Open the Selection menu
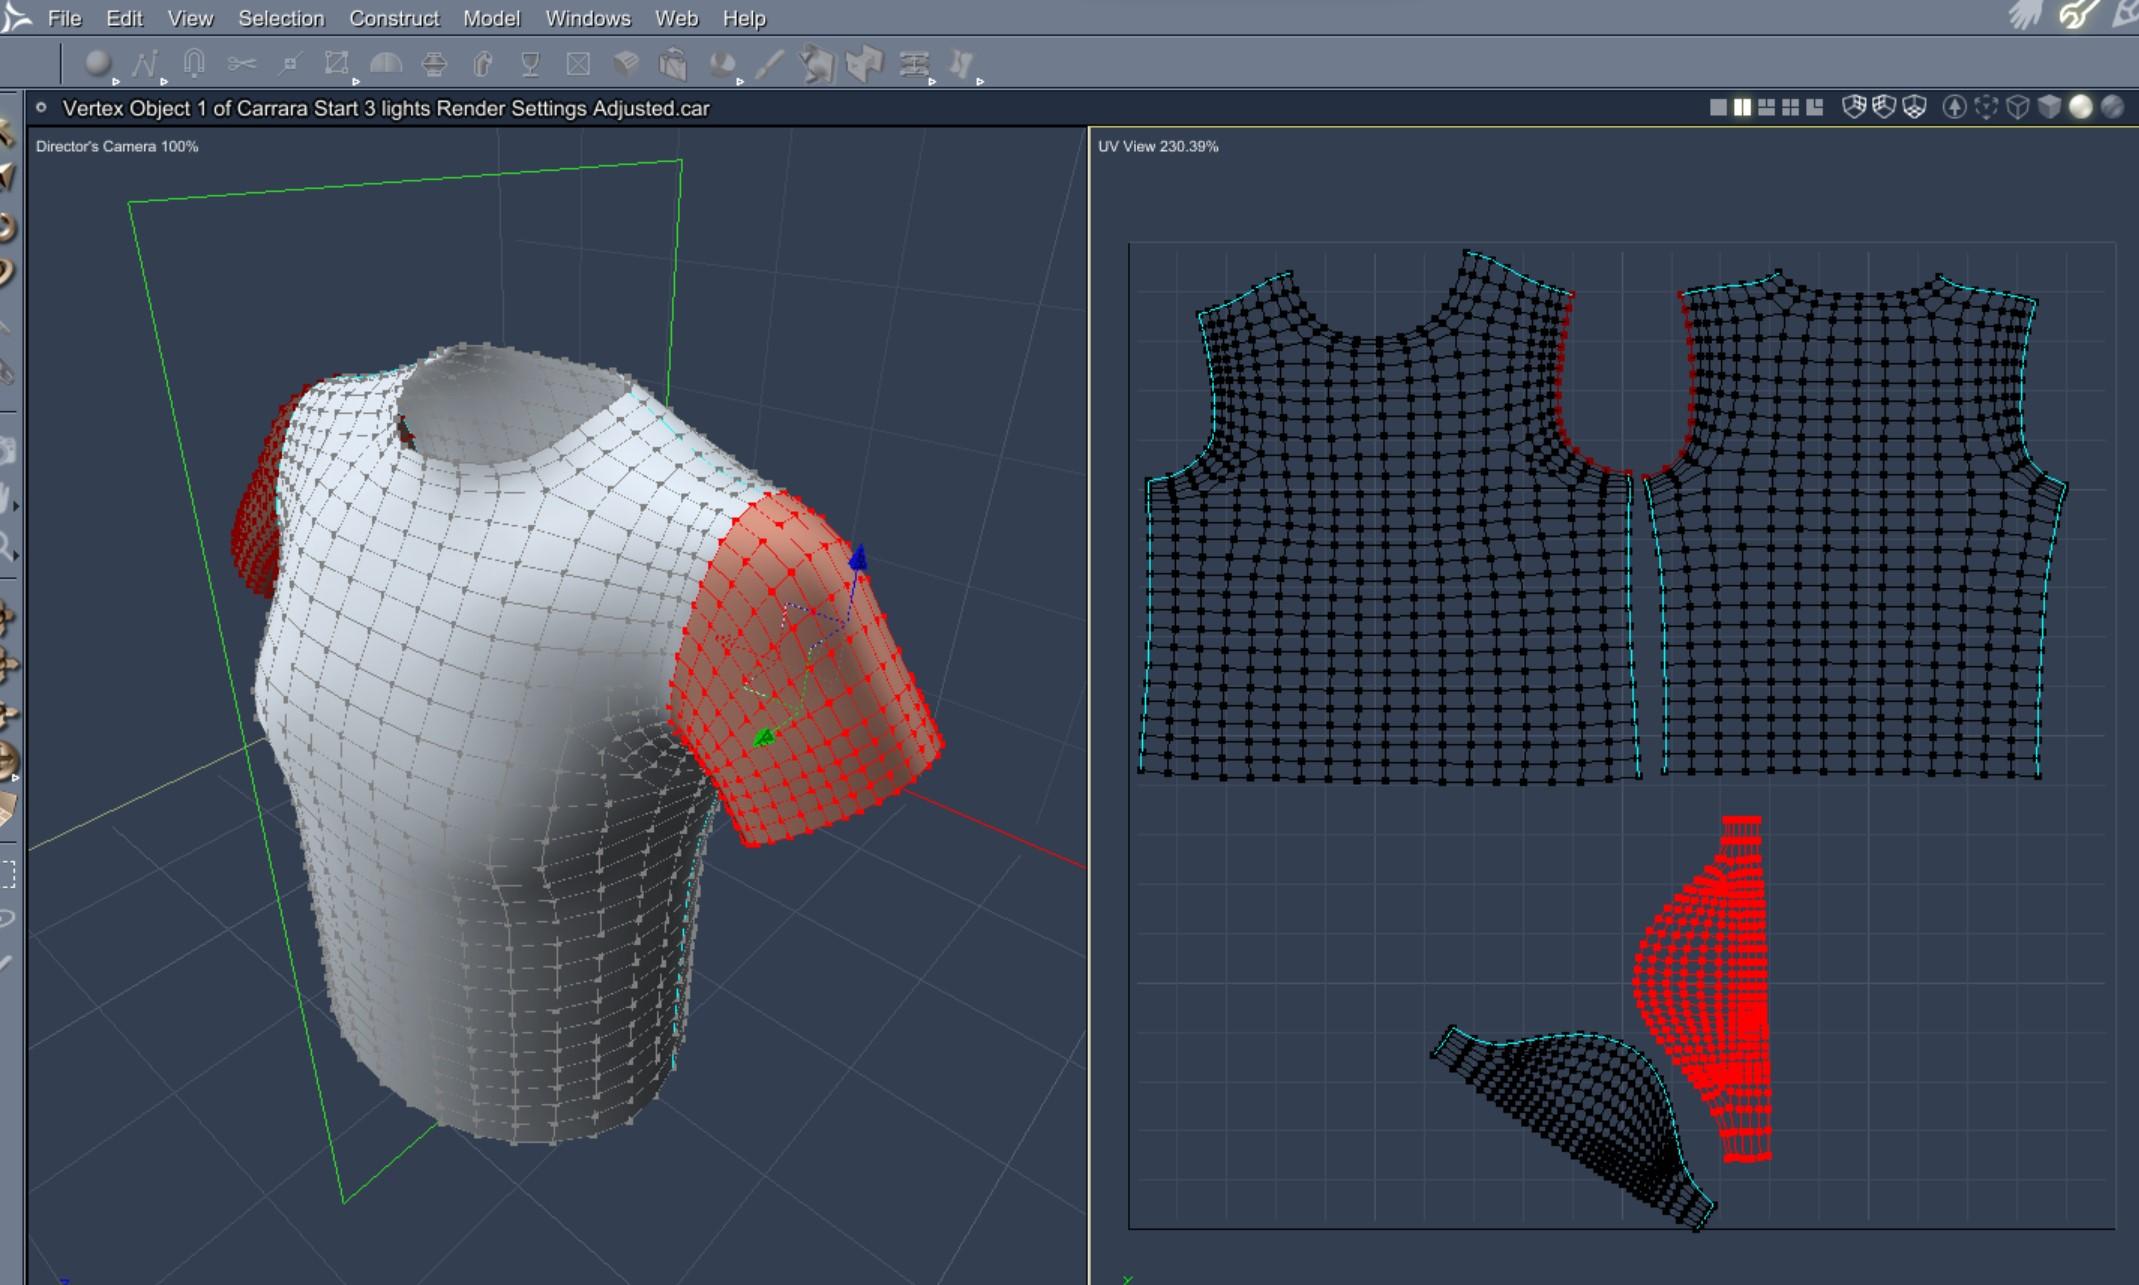 tap(281, 18)
